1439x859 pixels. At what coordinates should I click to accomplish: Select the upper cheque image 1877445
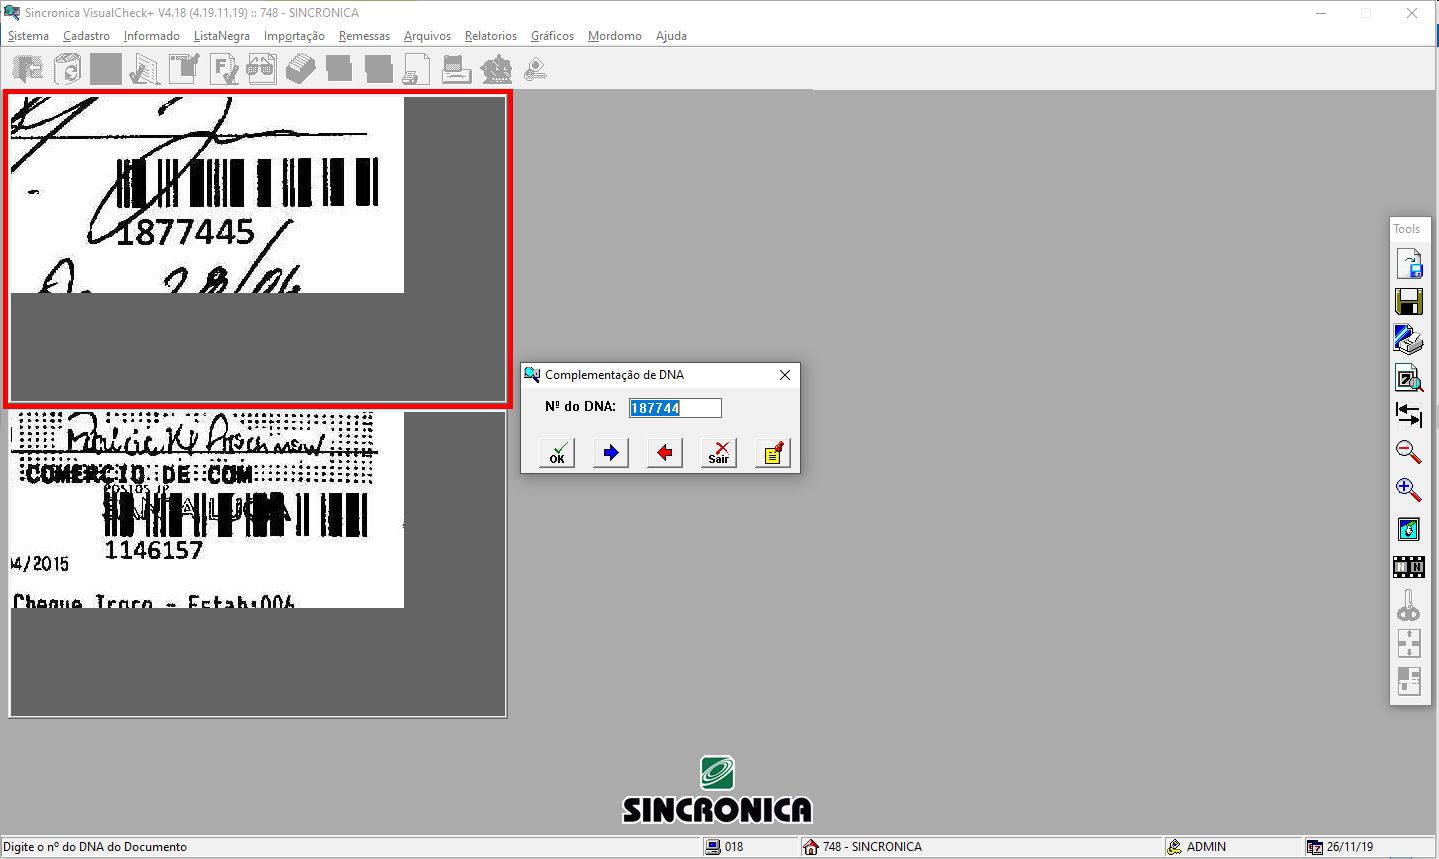click(258, 248)
